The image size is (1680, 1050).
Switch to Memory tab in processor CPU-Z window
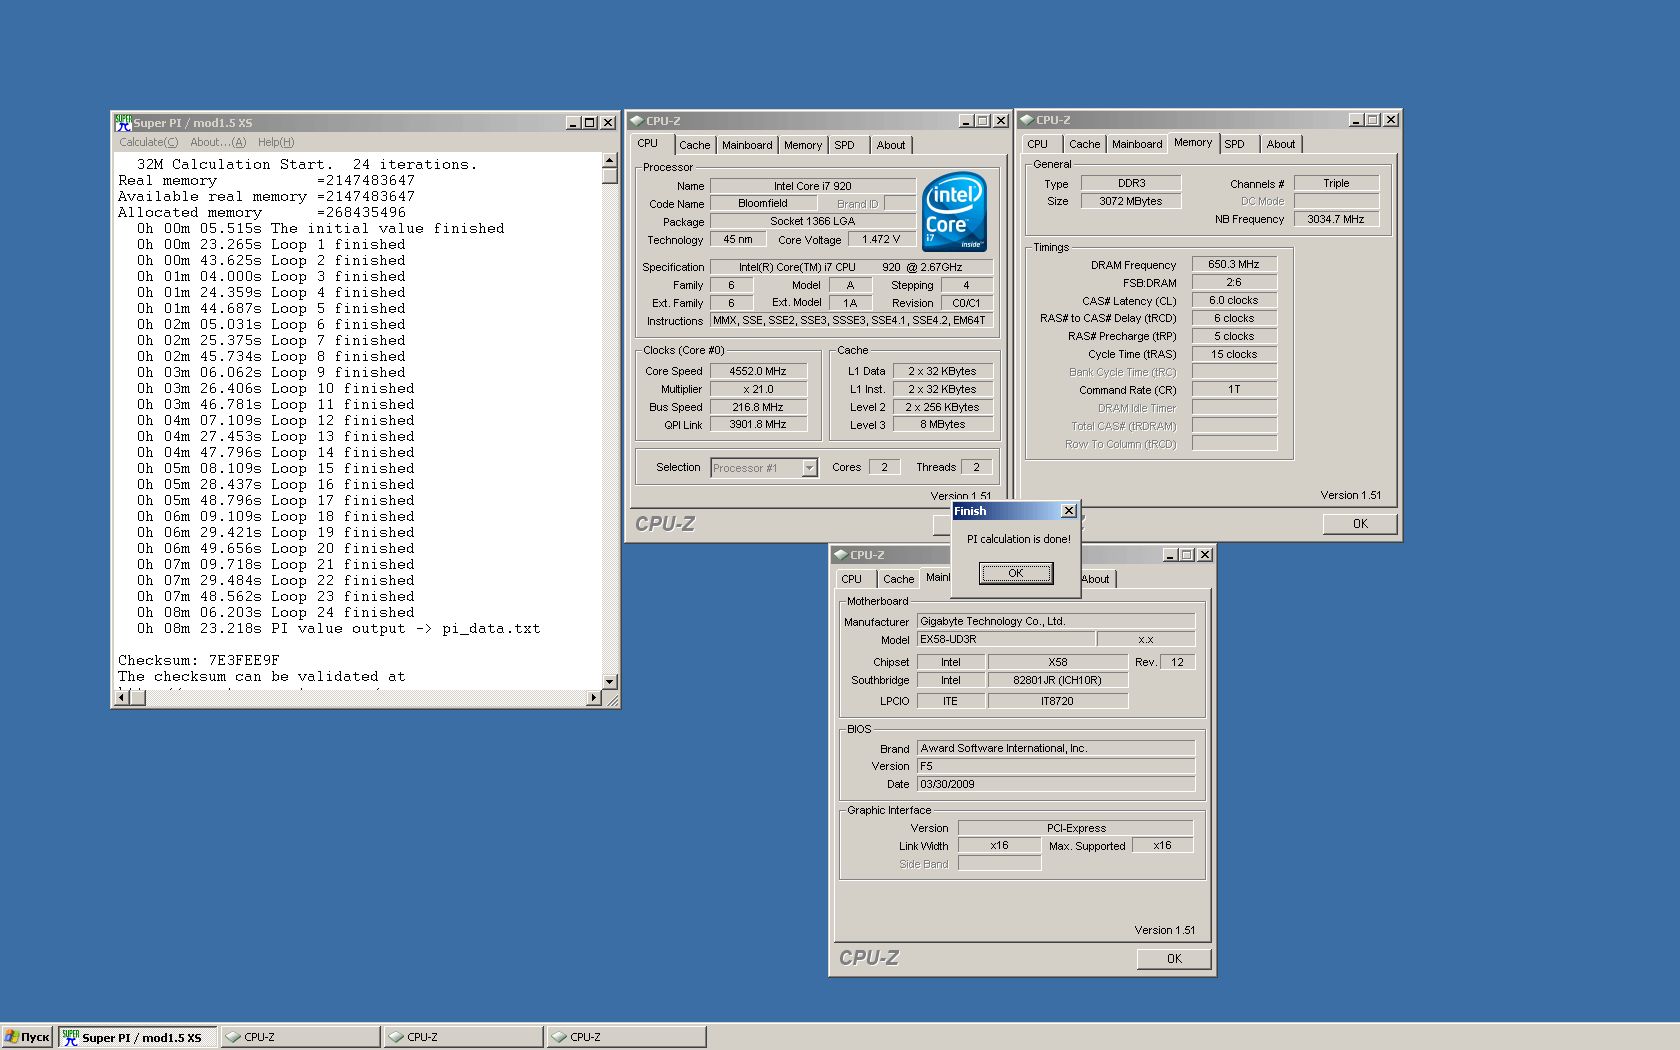[803, 145]
